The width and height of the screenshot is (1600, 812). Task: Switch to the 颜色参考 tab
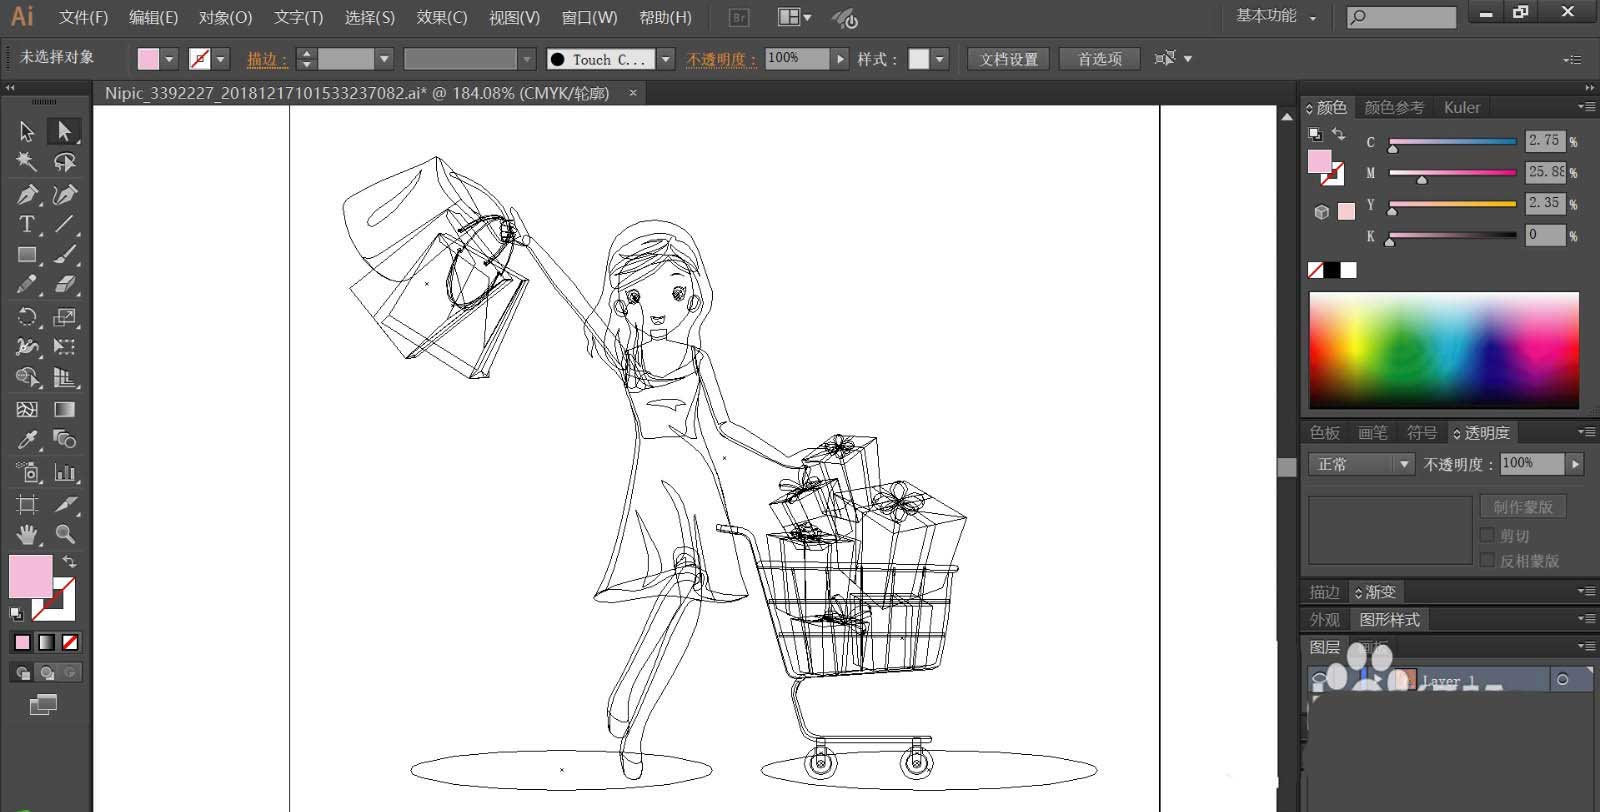pyautogui.click(x=1394, y=107)
